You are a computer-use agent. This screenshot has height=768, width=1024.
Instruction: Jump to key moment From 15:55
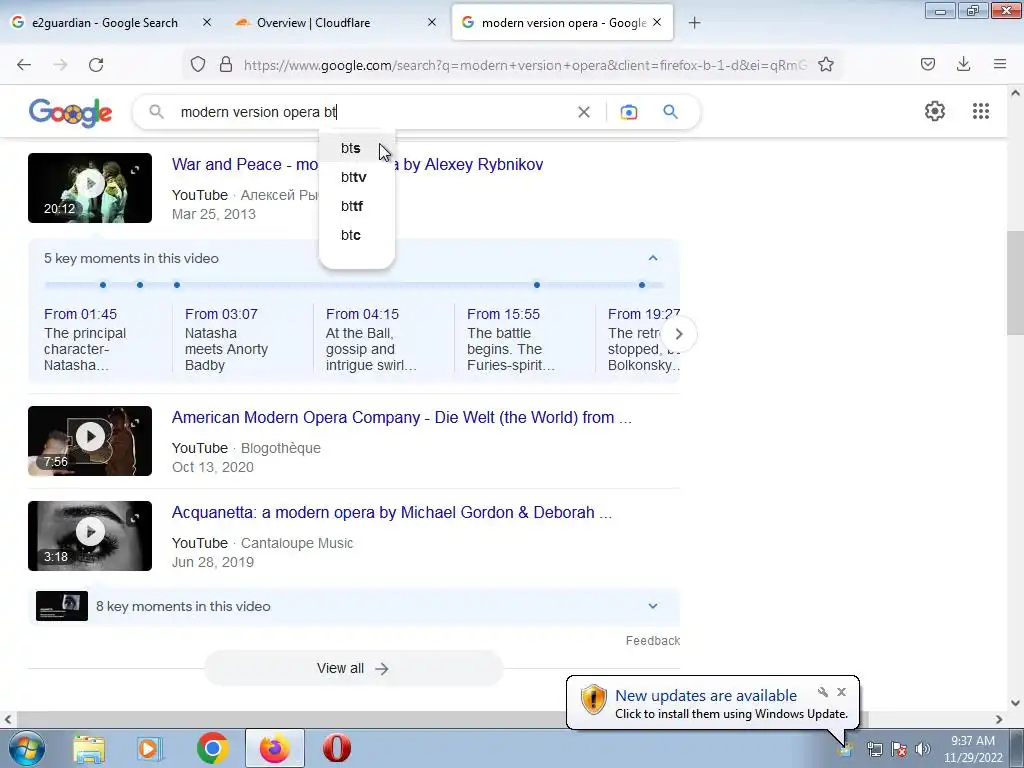click(504, 314)
